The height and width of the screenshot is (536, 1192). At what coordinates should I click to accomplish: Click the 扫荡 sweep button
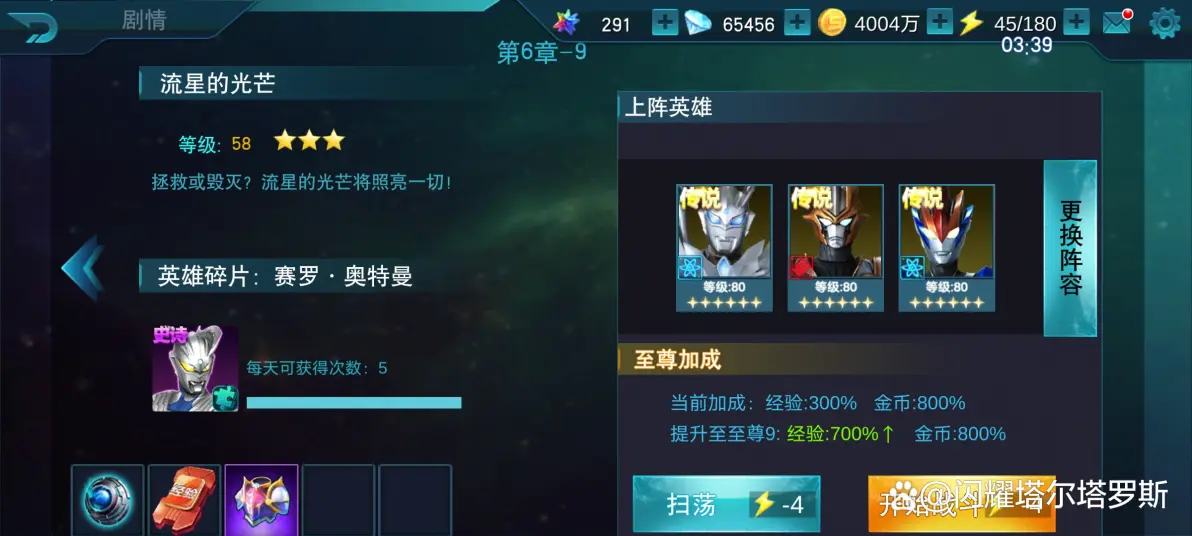(x=726, y=504)
